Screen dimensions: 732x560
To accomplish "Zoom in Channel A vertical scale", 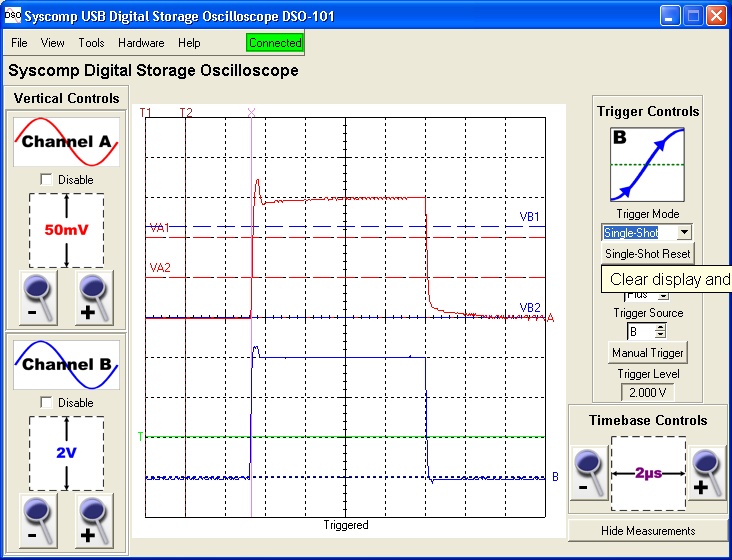I will point(94,298).
